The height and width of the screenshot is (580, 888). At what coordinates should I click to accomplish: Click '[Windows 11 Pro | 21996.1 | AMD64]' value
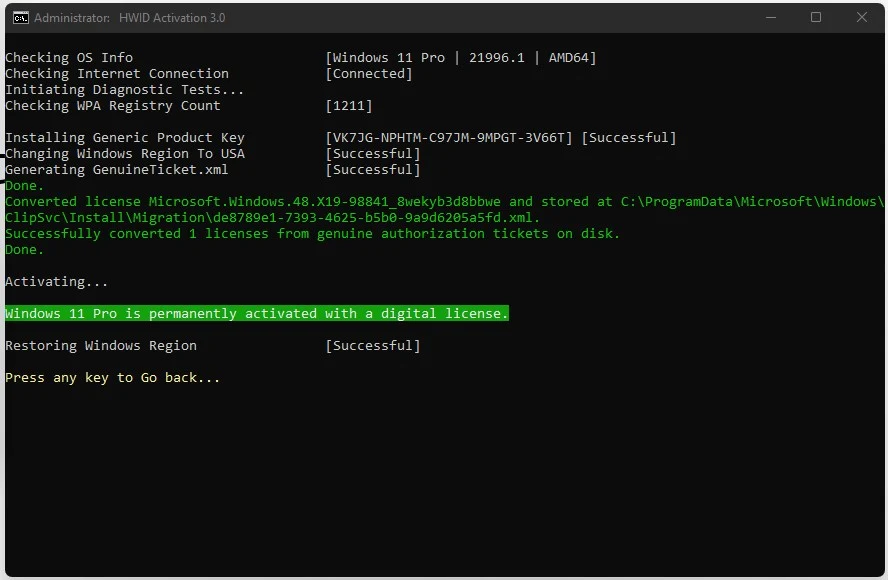click(x=461, y=58)
